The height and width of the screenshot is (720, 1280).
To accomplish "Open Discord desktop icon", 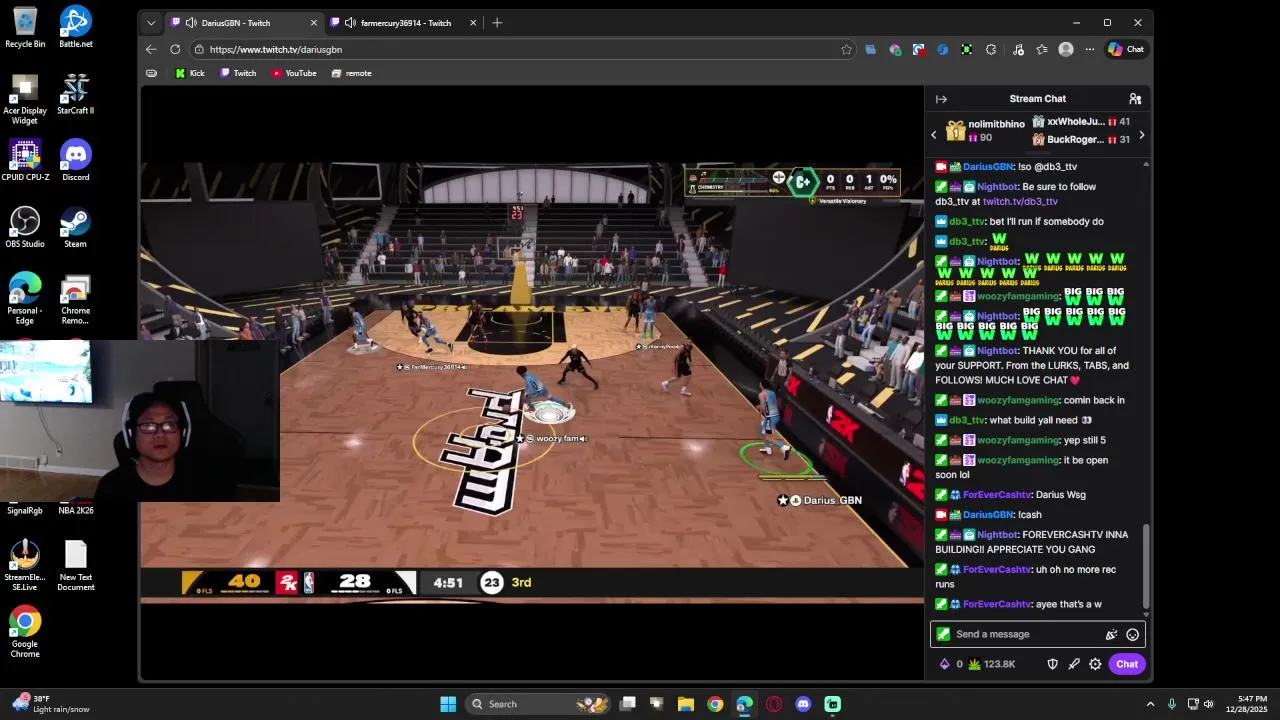I will (76, 160).
